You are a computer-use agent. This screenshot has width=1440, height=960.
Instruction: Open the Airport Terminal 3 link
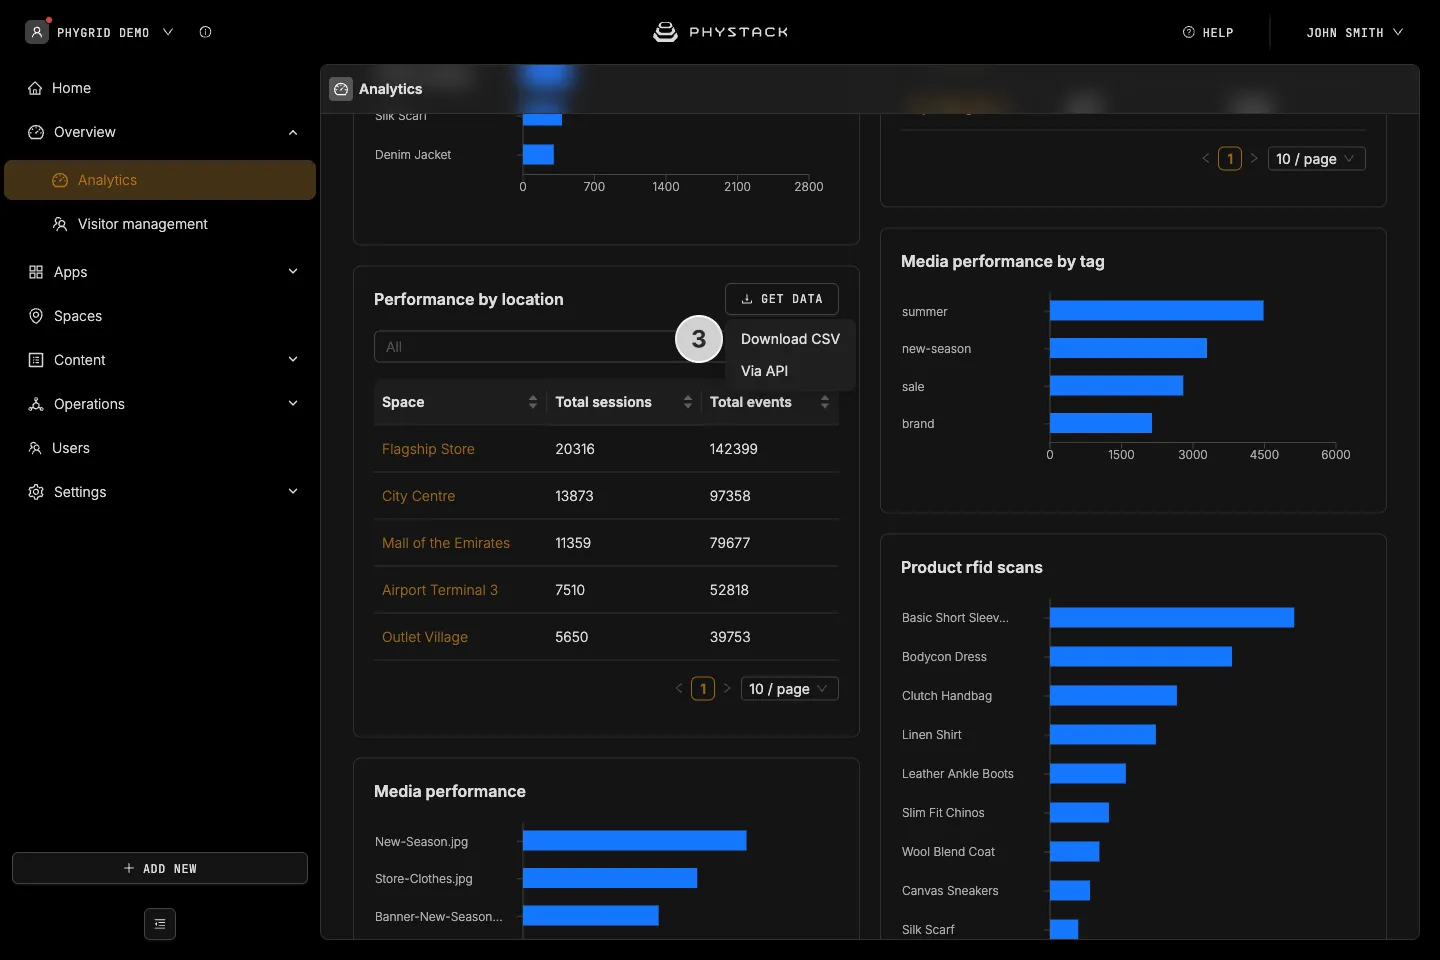(x=440, y=590)
